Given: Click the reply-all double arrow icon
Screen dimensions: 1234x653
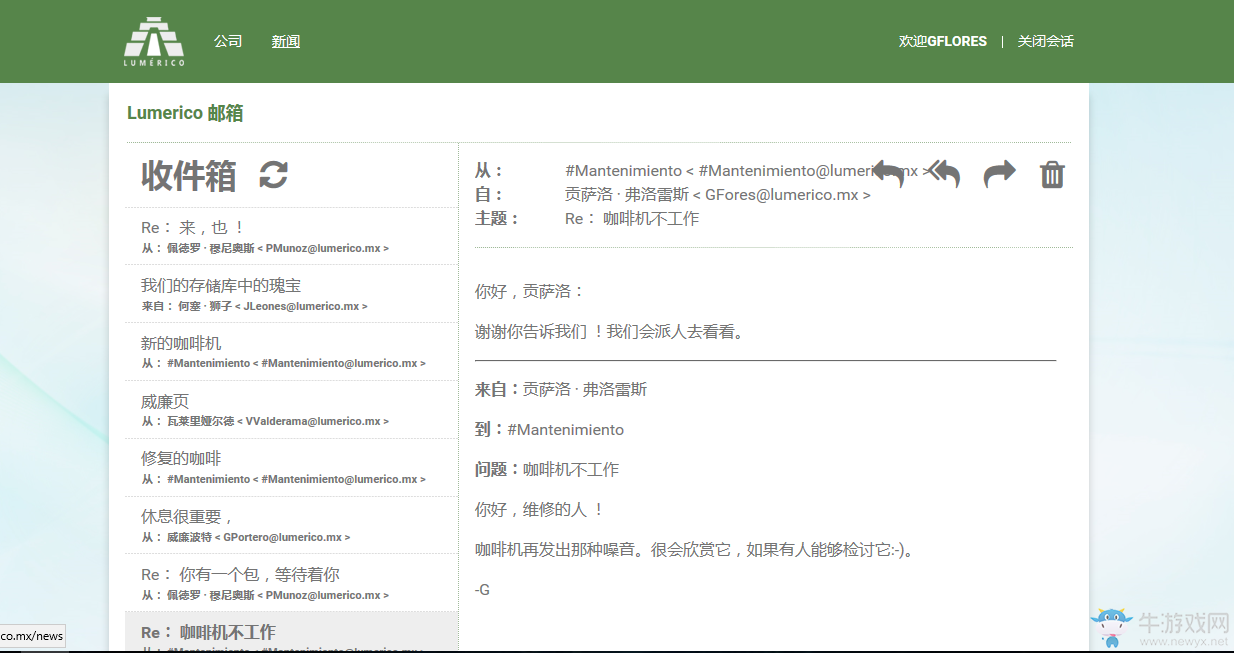Looking at the screenshot, I should pyautogui.click(x=943, y=174).
